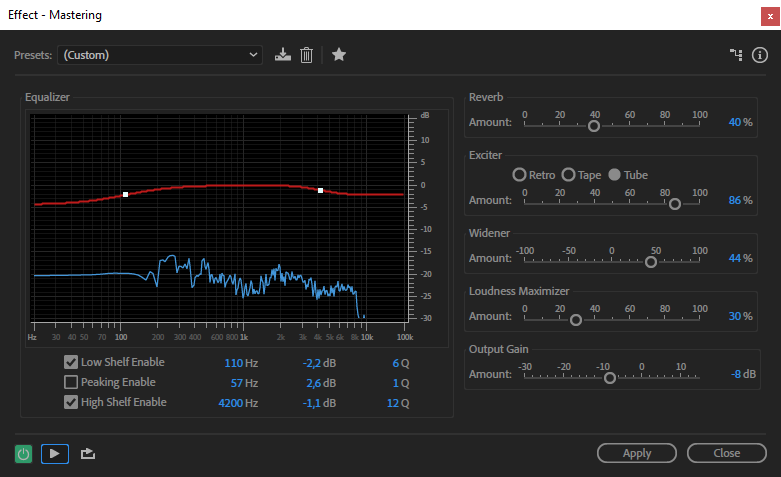781x477 pixels.
Task: Select the Retro exciter mode
Action: click(519, 175)
